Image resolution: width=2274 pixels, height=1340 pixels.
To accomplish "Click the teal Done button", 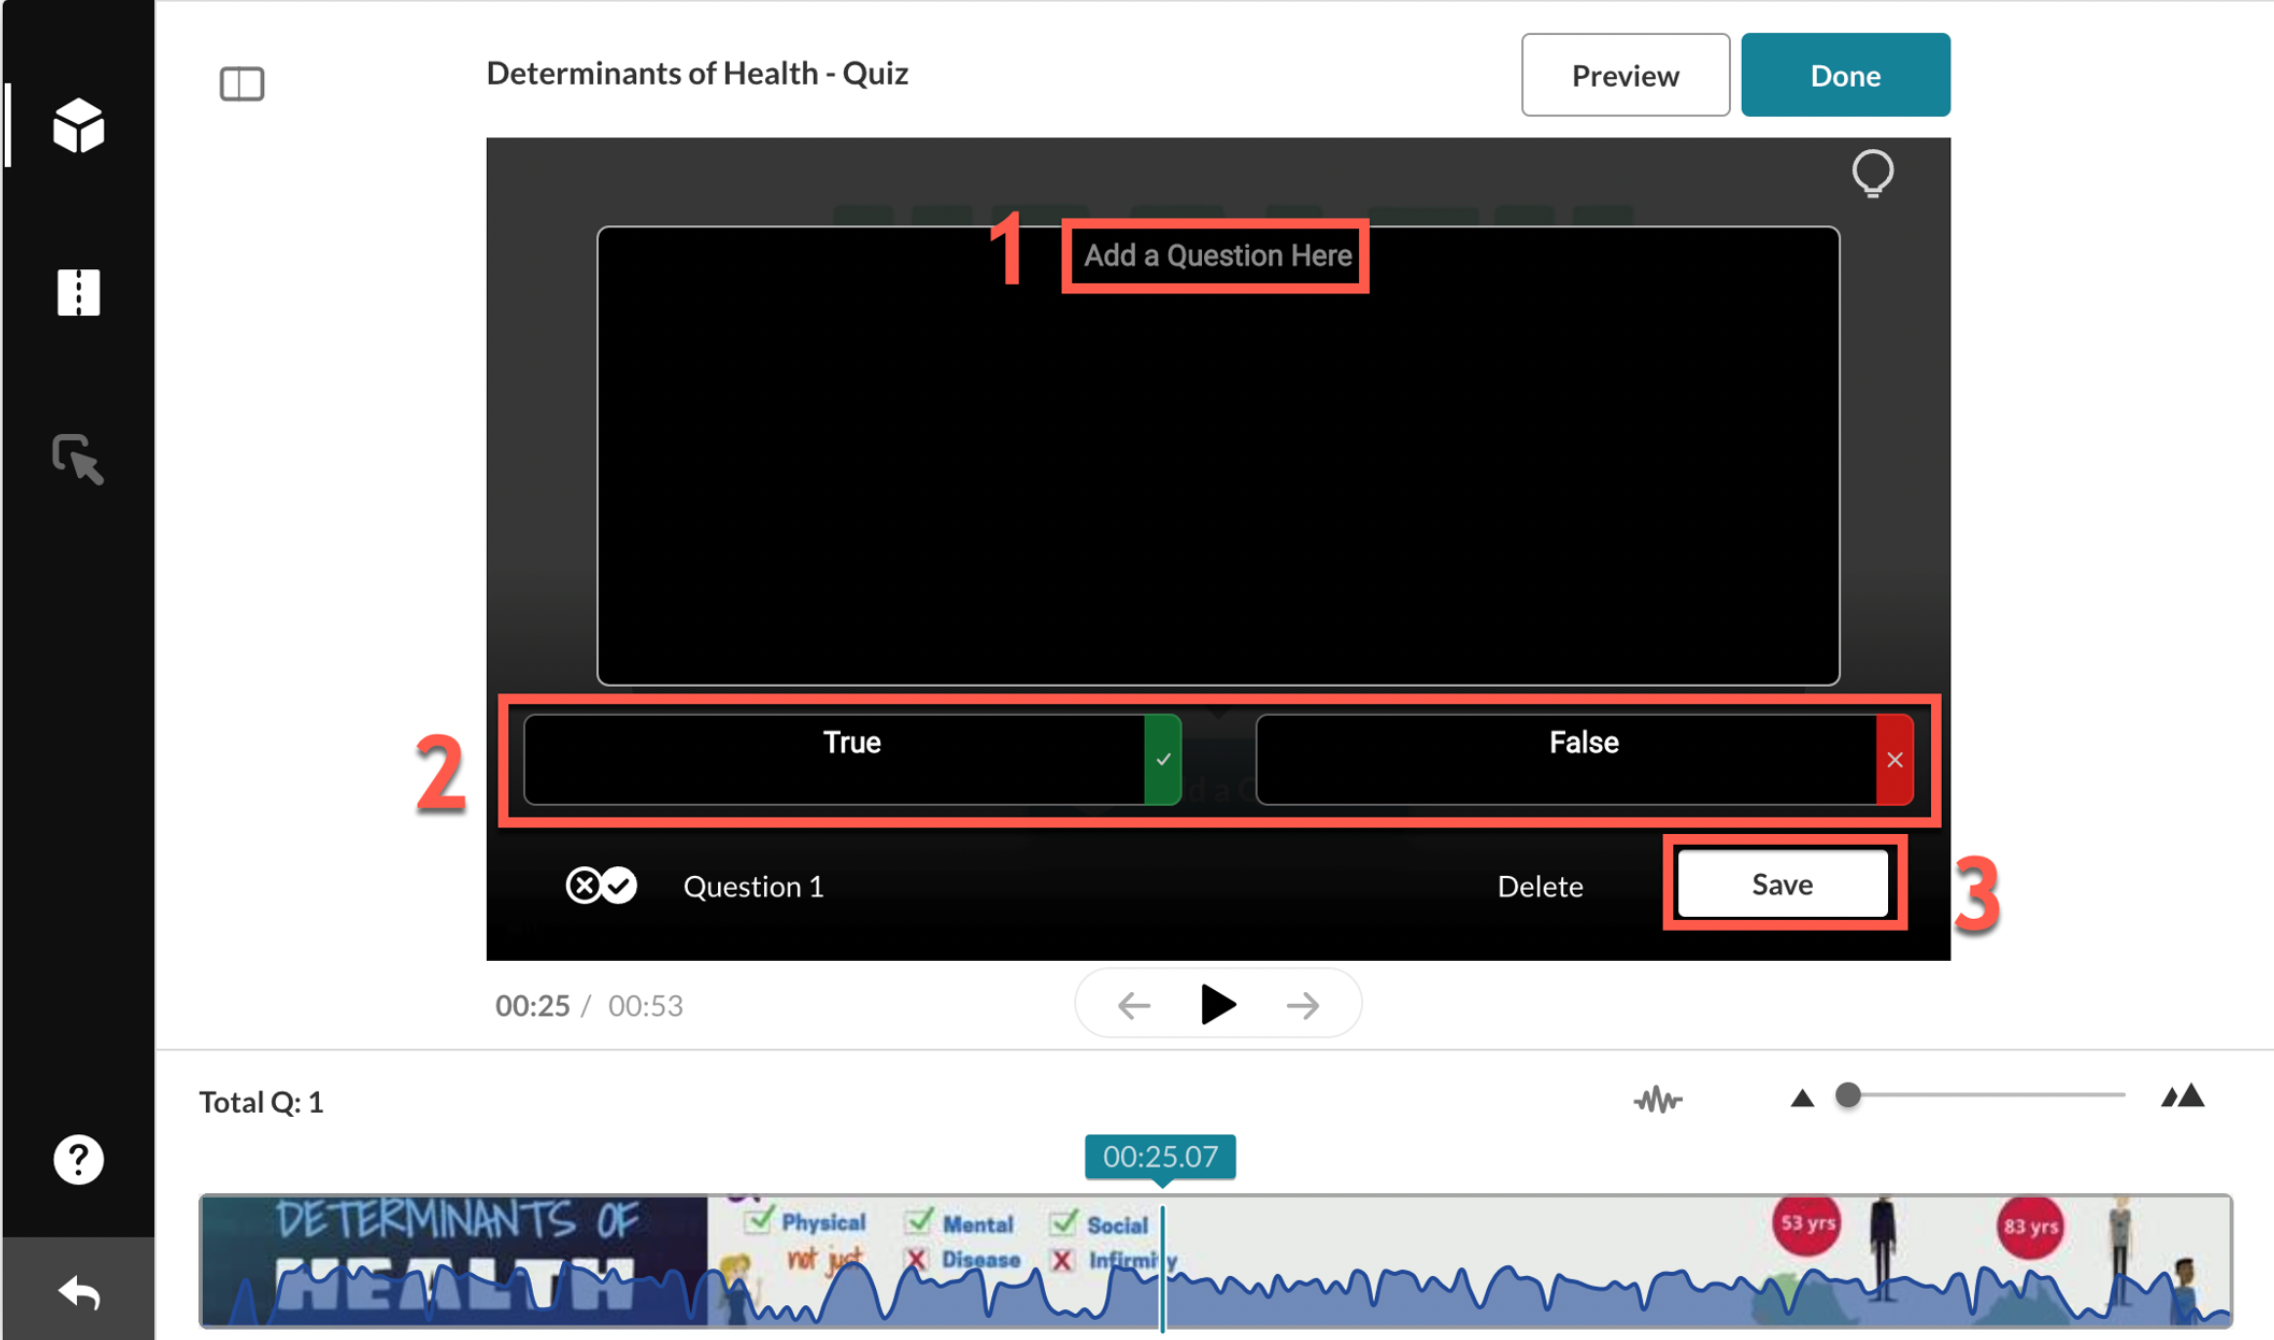I will [x=1845, y=75].
